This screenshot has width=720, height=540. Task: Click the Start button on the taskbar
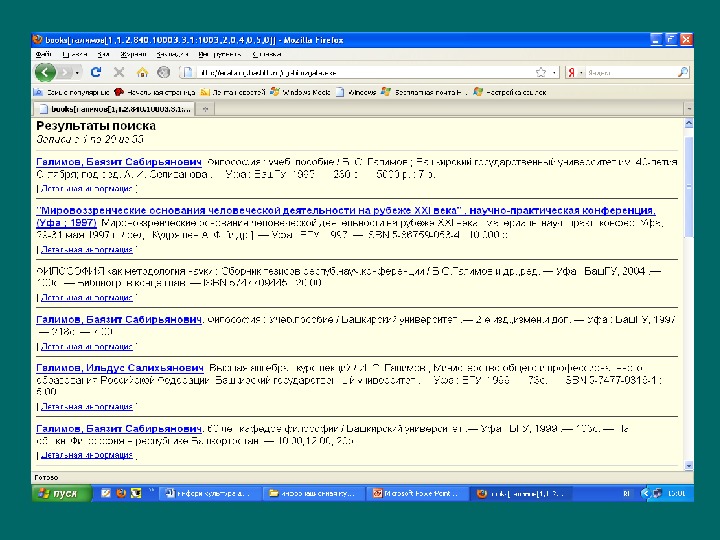pos(59,493)
